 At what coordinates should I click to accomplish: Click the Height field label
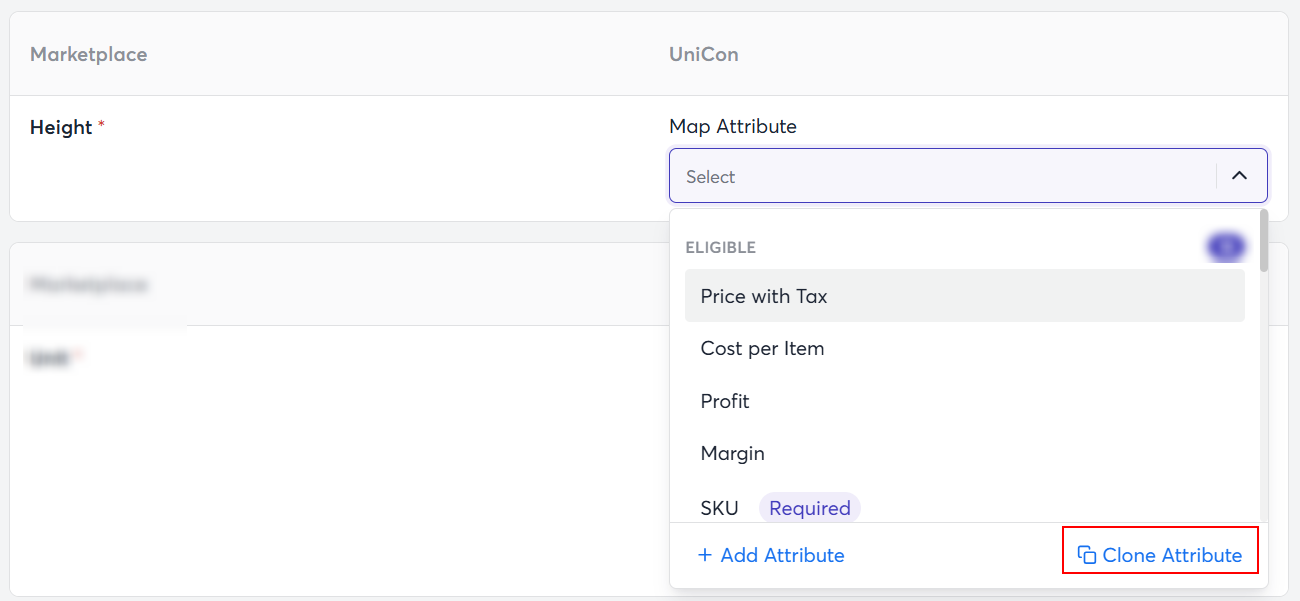pyautogui.click(x=61, y=128)
